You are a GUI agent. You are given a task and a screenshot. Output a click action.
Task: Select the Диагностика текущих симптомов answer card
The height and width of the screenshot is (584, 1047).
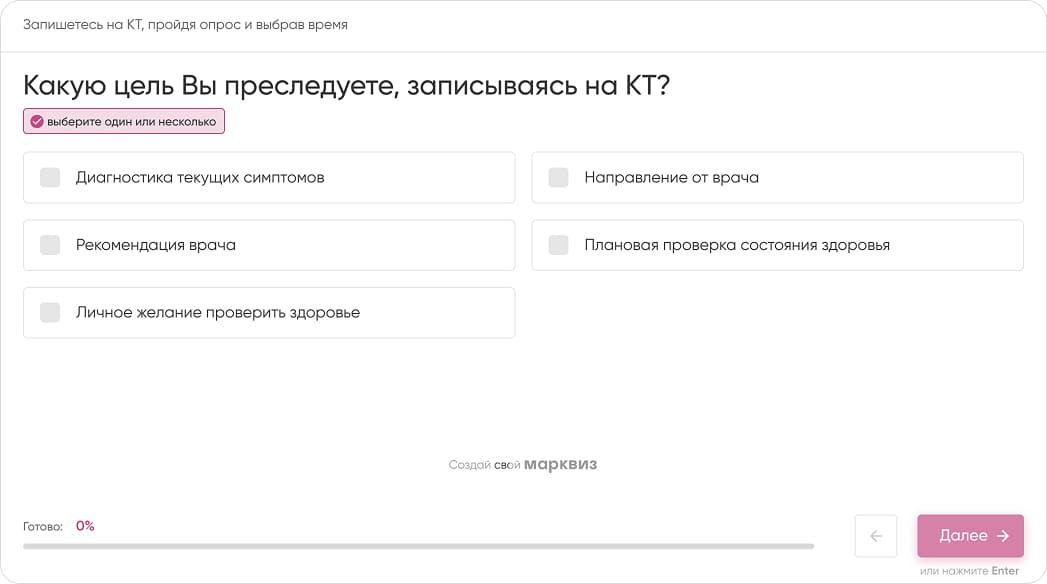(268, 177)
